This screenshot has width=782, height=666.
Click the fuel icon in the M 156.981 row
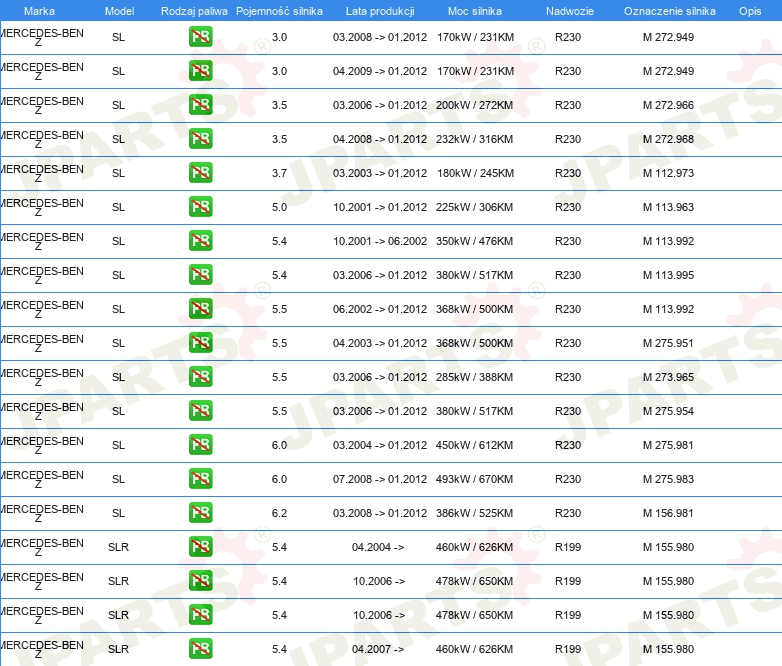coord(200,513)
